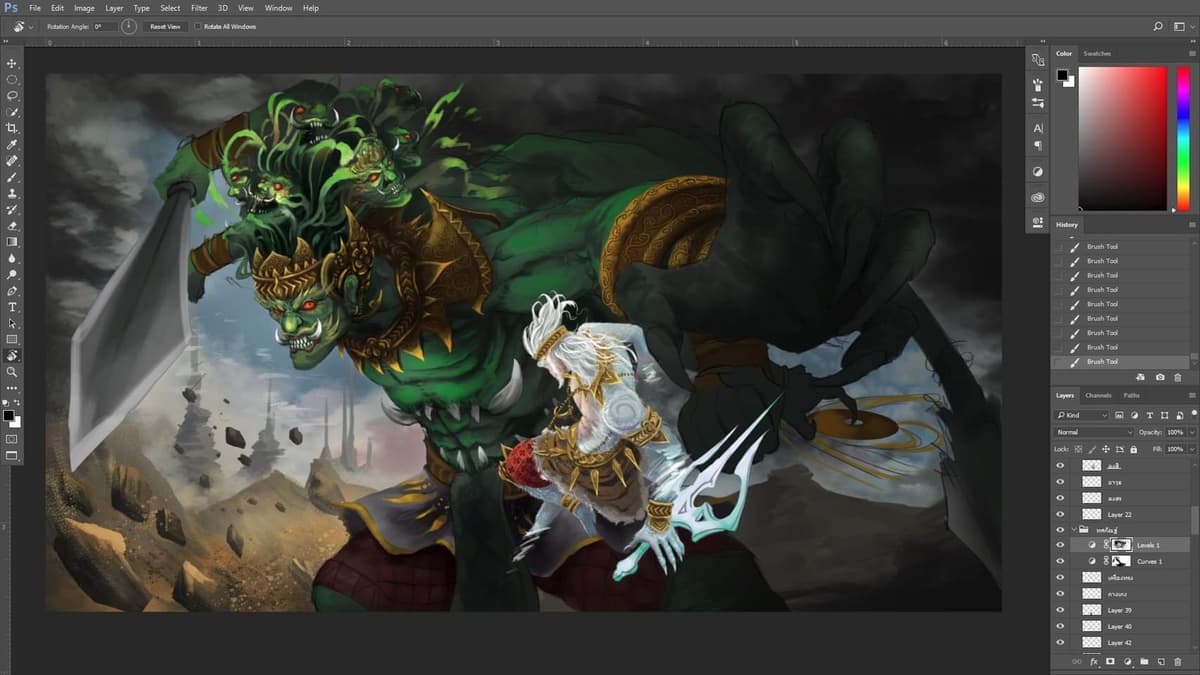1200x675 pixels.
Task: Select the Move tool
Action: coord(12,63)
